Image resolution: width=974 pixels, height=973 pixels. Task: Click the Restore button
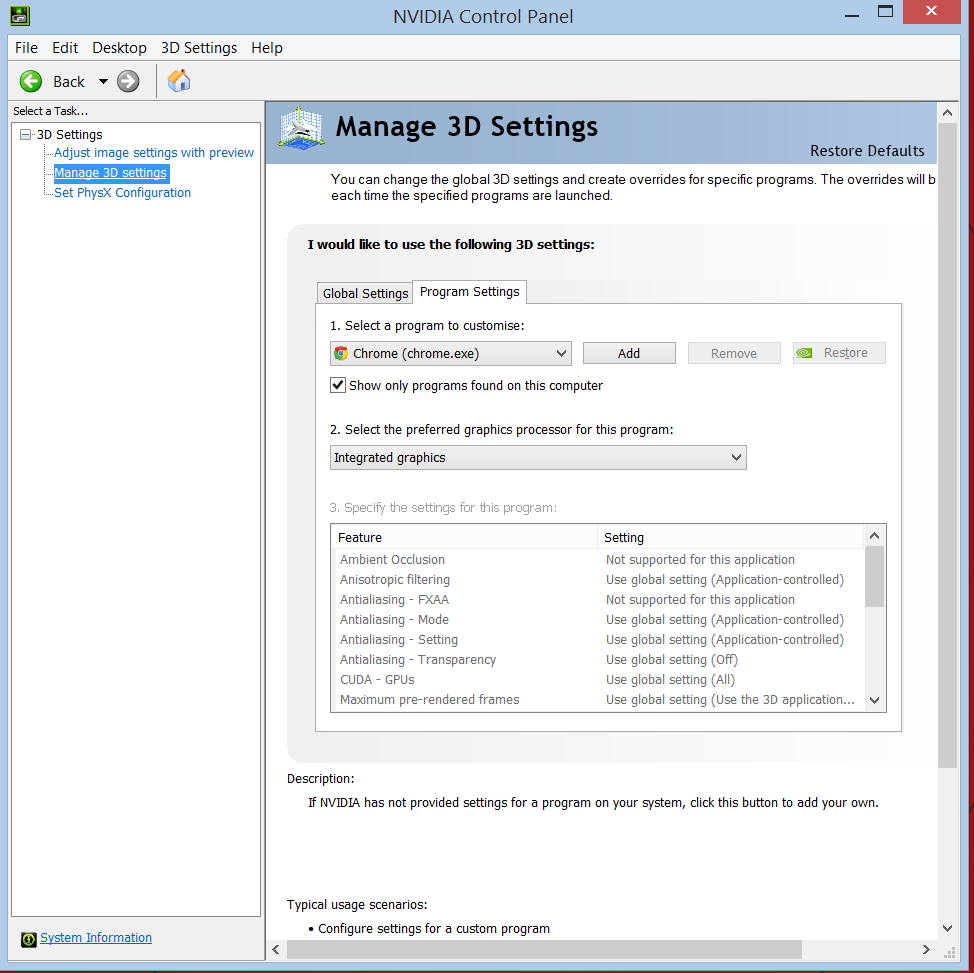coord(839,352)
